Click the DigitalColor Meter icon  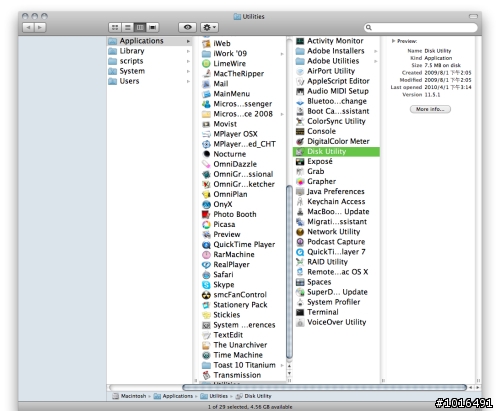point(300,141)
